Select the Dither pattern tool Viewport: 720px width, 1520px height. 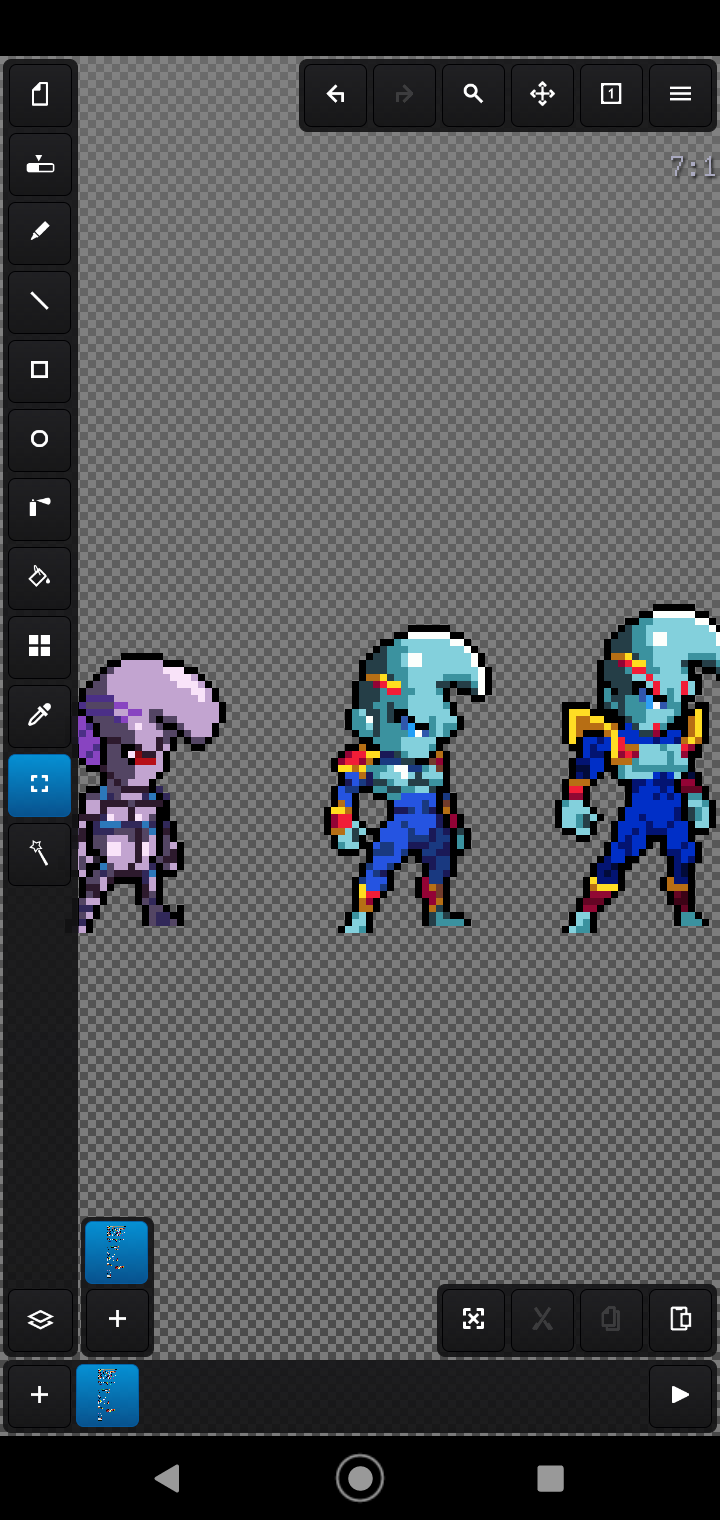[x=40, y=647]
